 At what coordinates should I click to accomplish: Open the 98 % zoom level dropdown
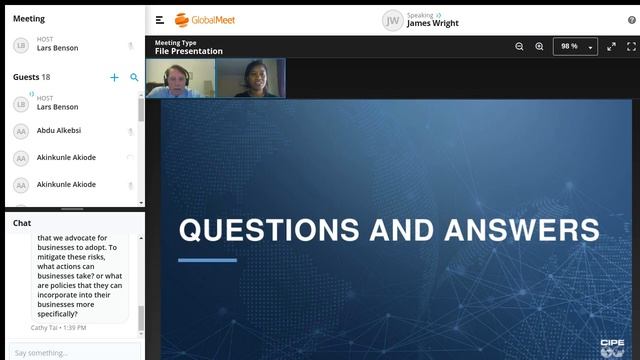(575, 47)
